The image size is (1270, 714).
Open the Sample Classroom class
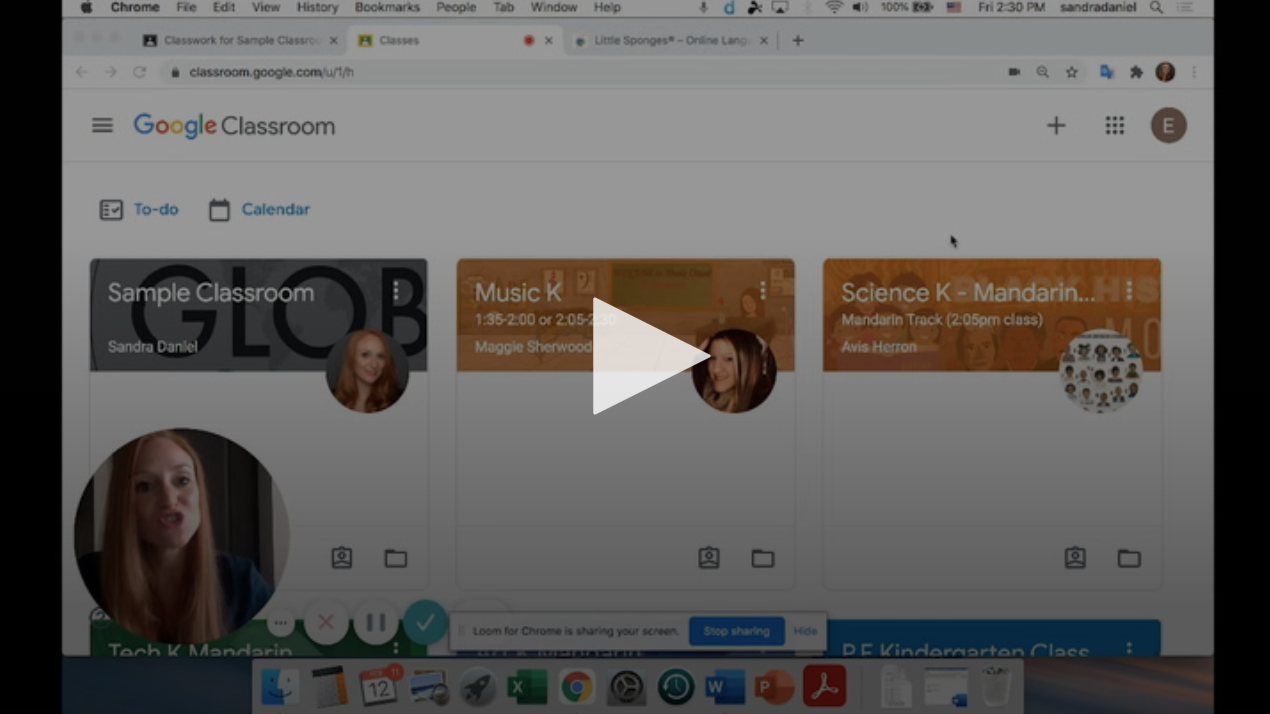coord(211,293)
